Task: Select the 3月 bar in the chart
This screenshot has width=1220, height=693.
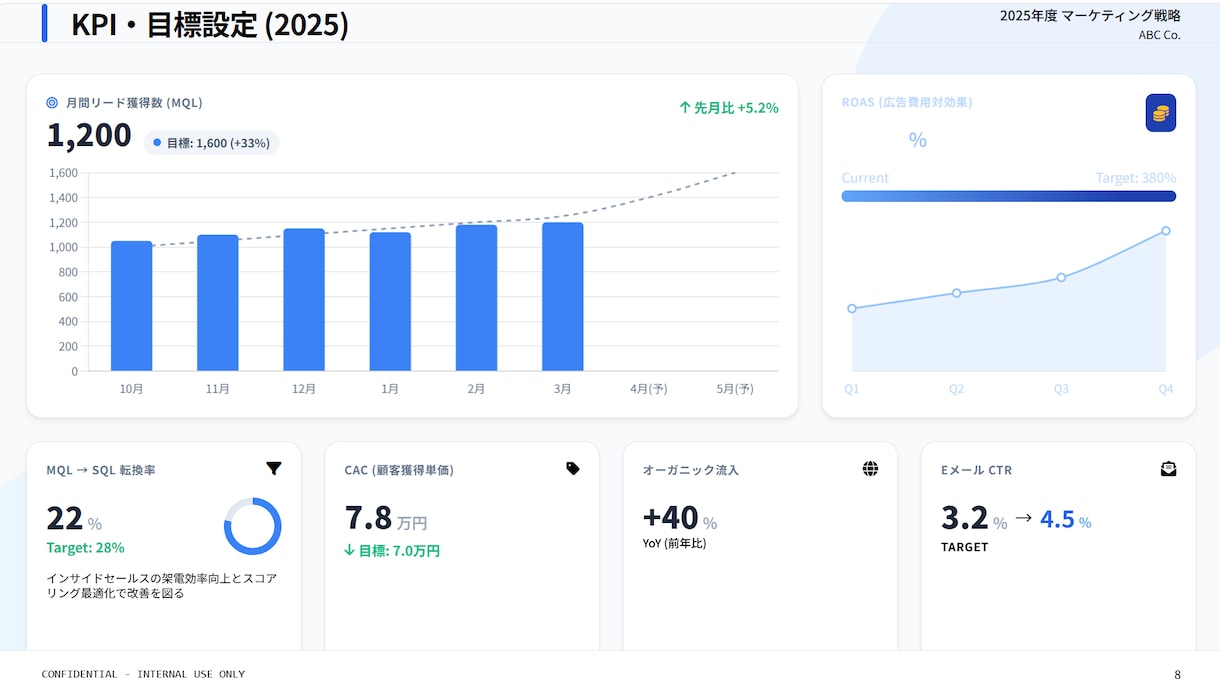Action: [x=563, y=297]
